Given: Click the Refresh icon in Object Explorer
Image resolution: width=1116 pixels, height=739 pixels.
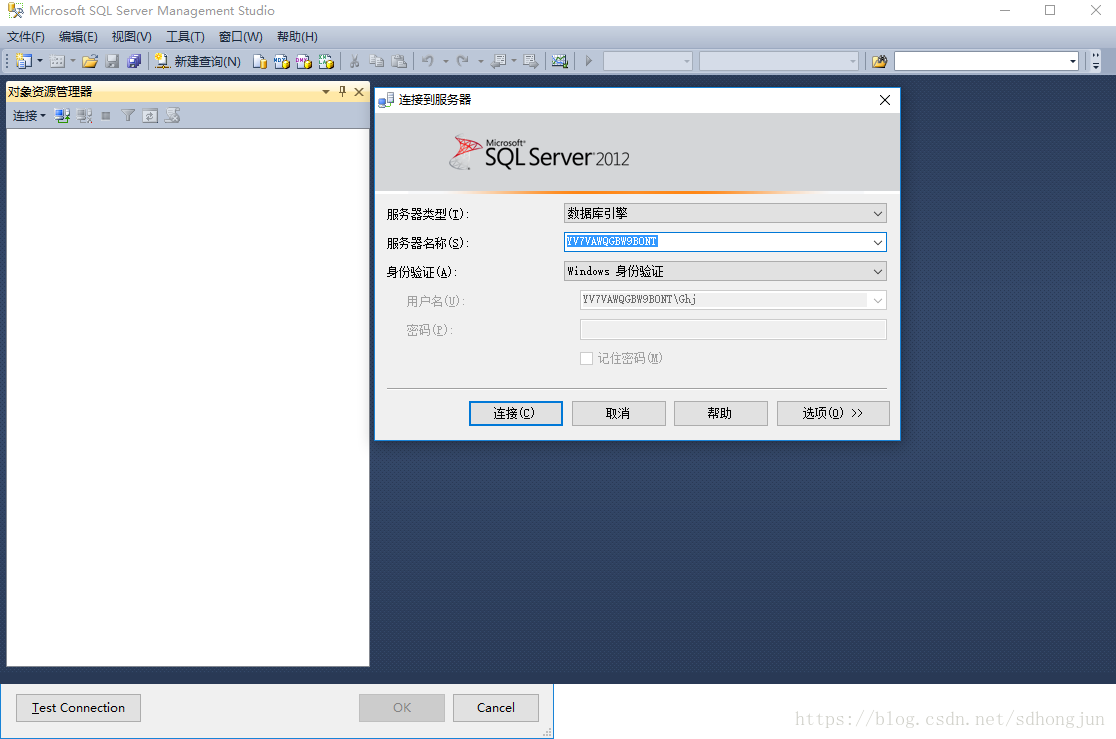Looking at the screenshot, I should (150, 115).
